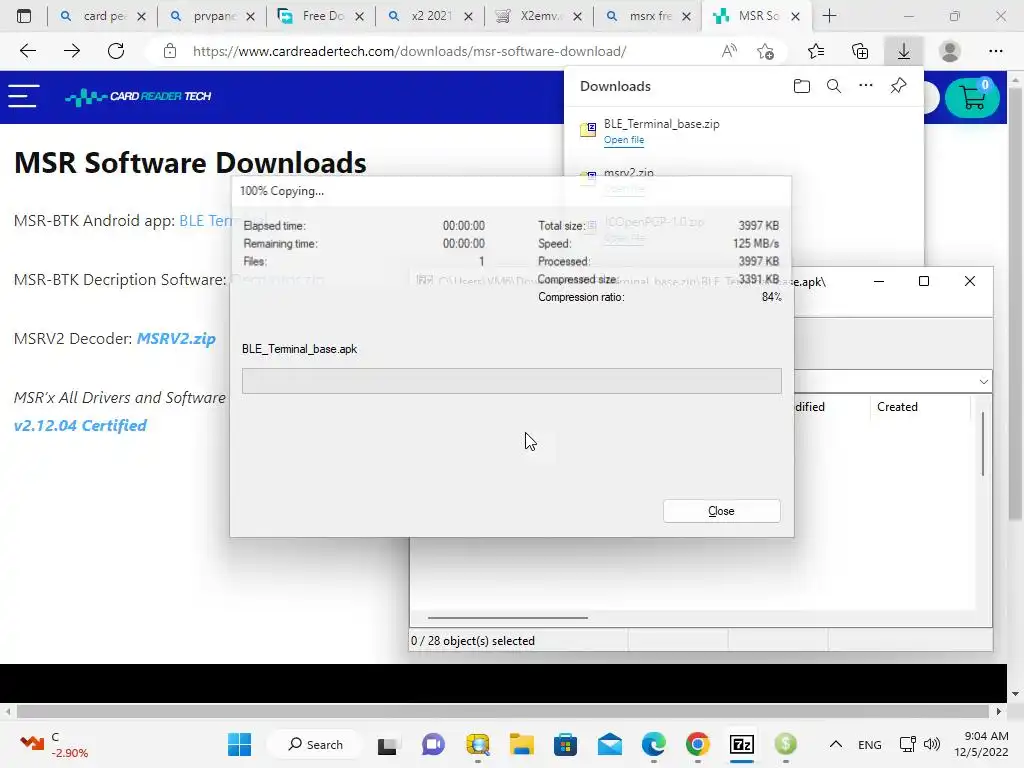Go forward to next page

coord(72,51)
